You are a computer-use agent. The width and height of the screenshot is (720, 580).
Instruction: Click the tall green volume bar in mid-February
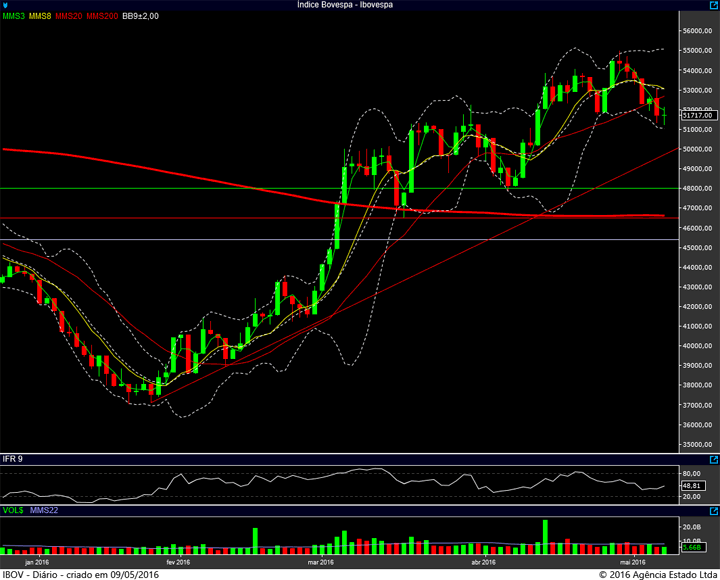tap(255, 541)
